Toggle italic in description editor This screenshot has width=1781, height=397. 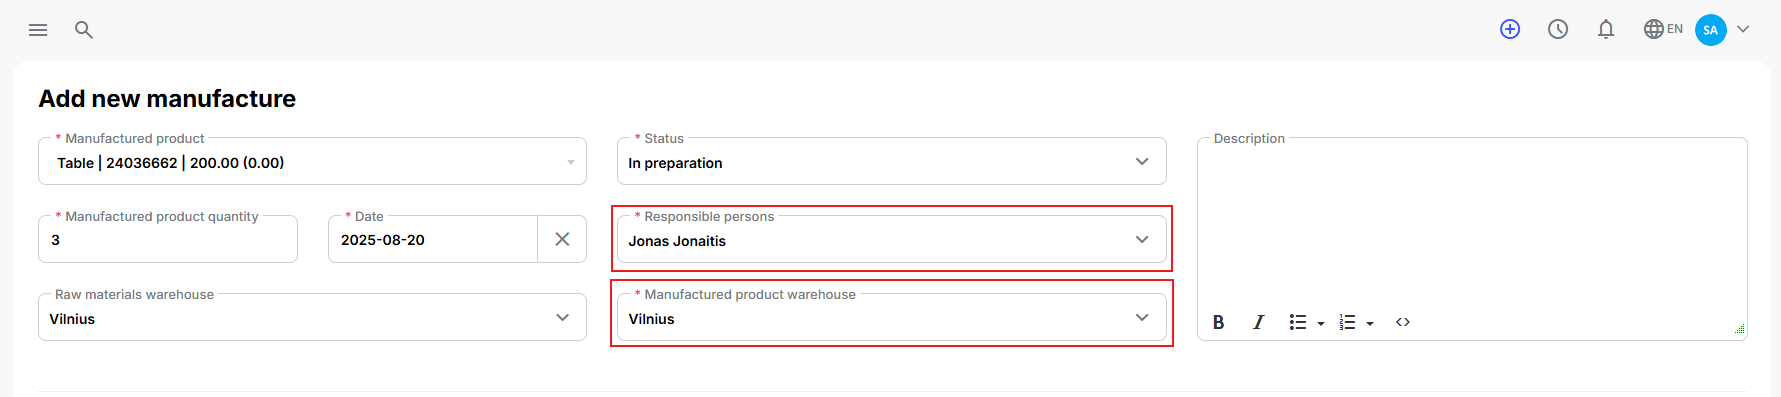[x=1258, y=322]
